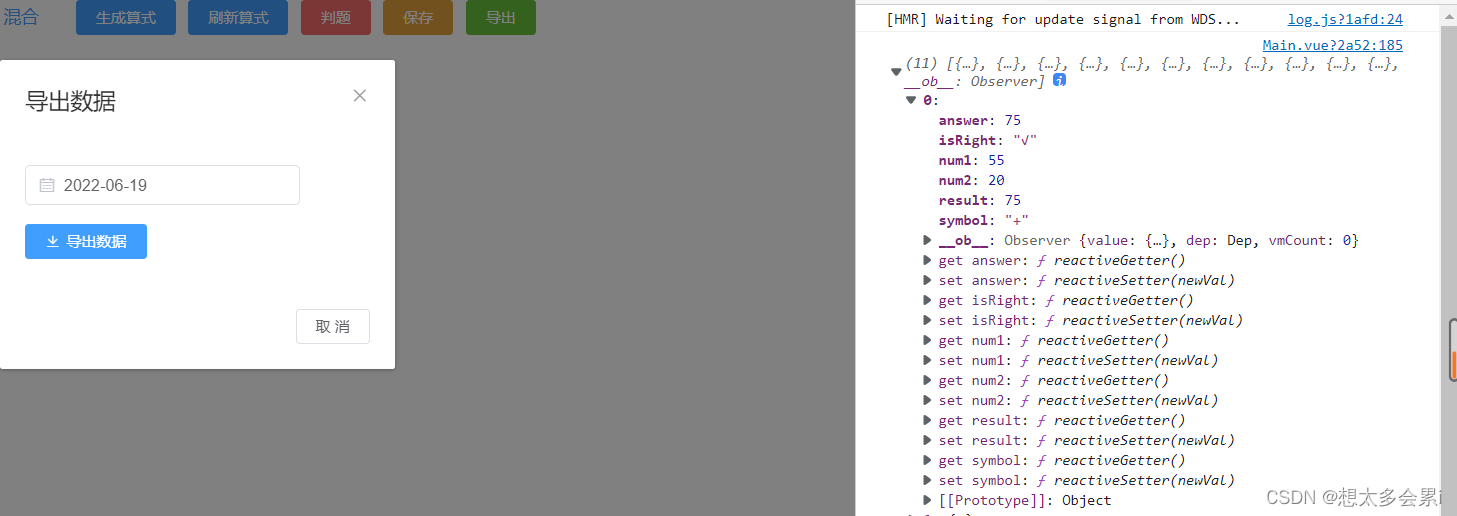Expand the __ob__: Observer property

928,240
